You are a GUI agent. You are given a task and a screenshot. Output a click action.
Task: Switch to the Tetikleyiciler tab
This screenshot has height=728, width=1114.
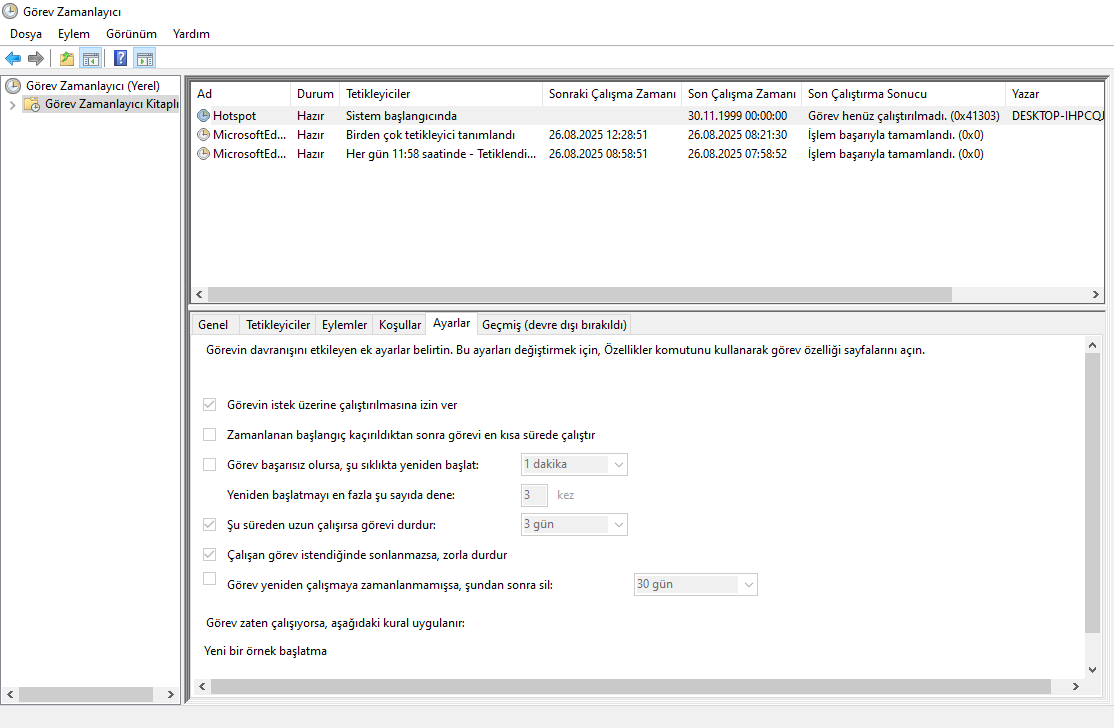[x=278, y=325]
